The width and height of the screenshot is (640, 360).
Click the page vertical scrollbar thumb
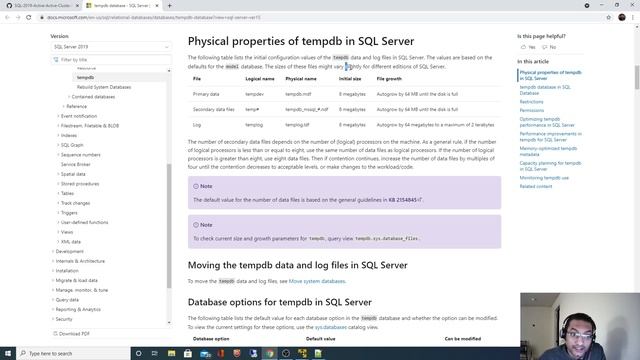tap(637, 77)
